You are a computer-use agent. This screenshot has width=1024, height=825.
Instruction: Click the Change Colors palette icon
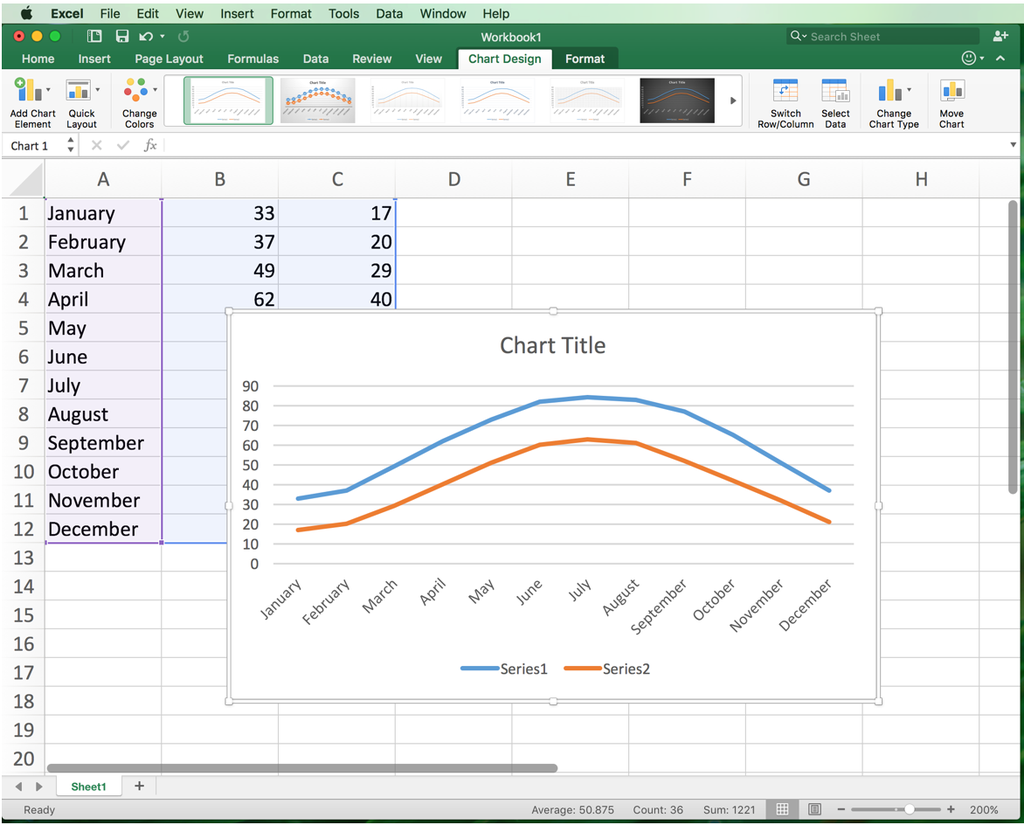[136, 89]
